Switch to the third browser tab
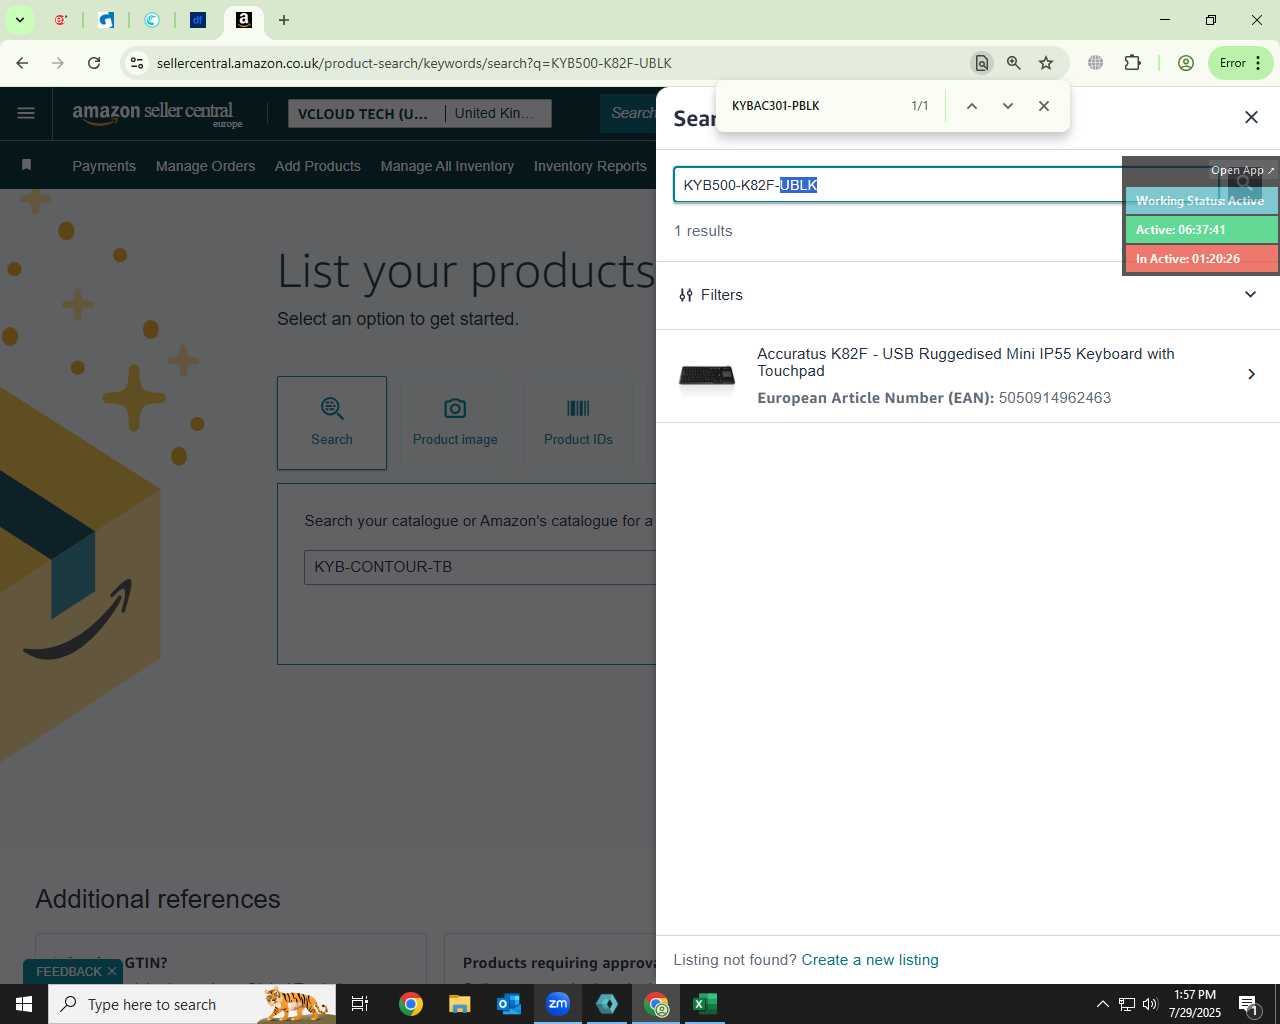The image size is (1280, 1024). pos(152,20)
